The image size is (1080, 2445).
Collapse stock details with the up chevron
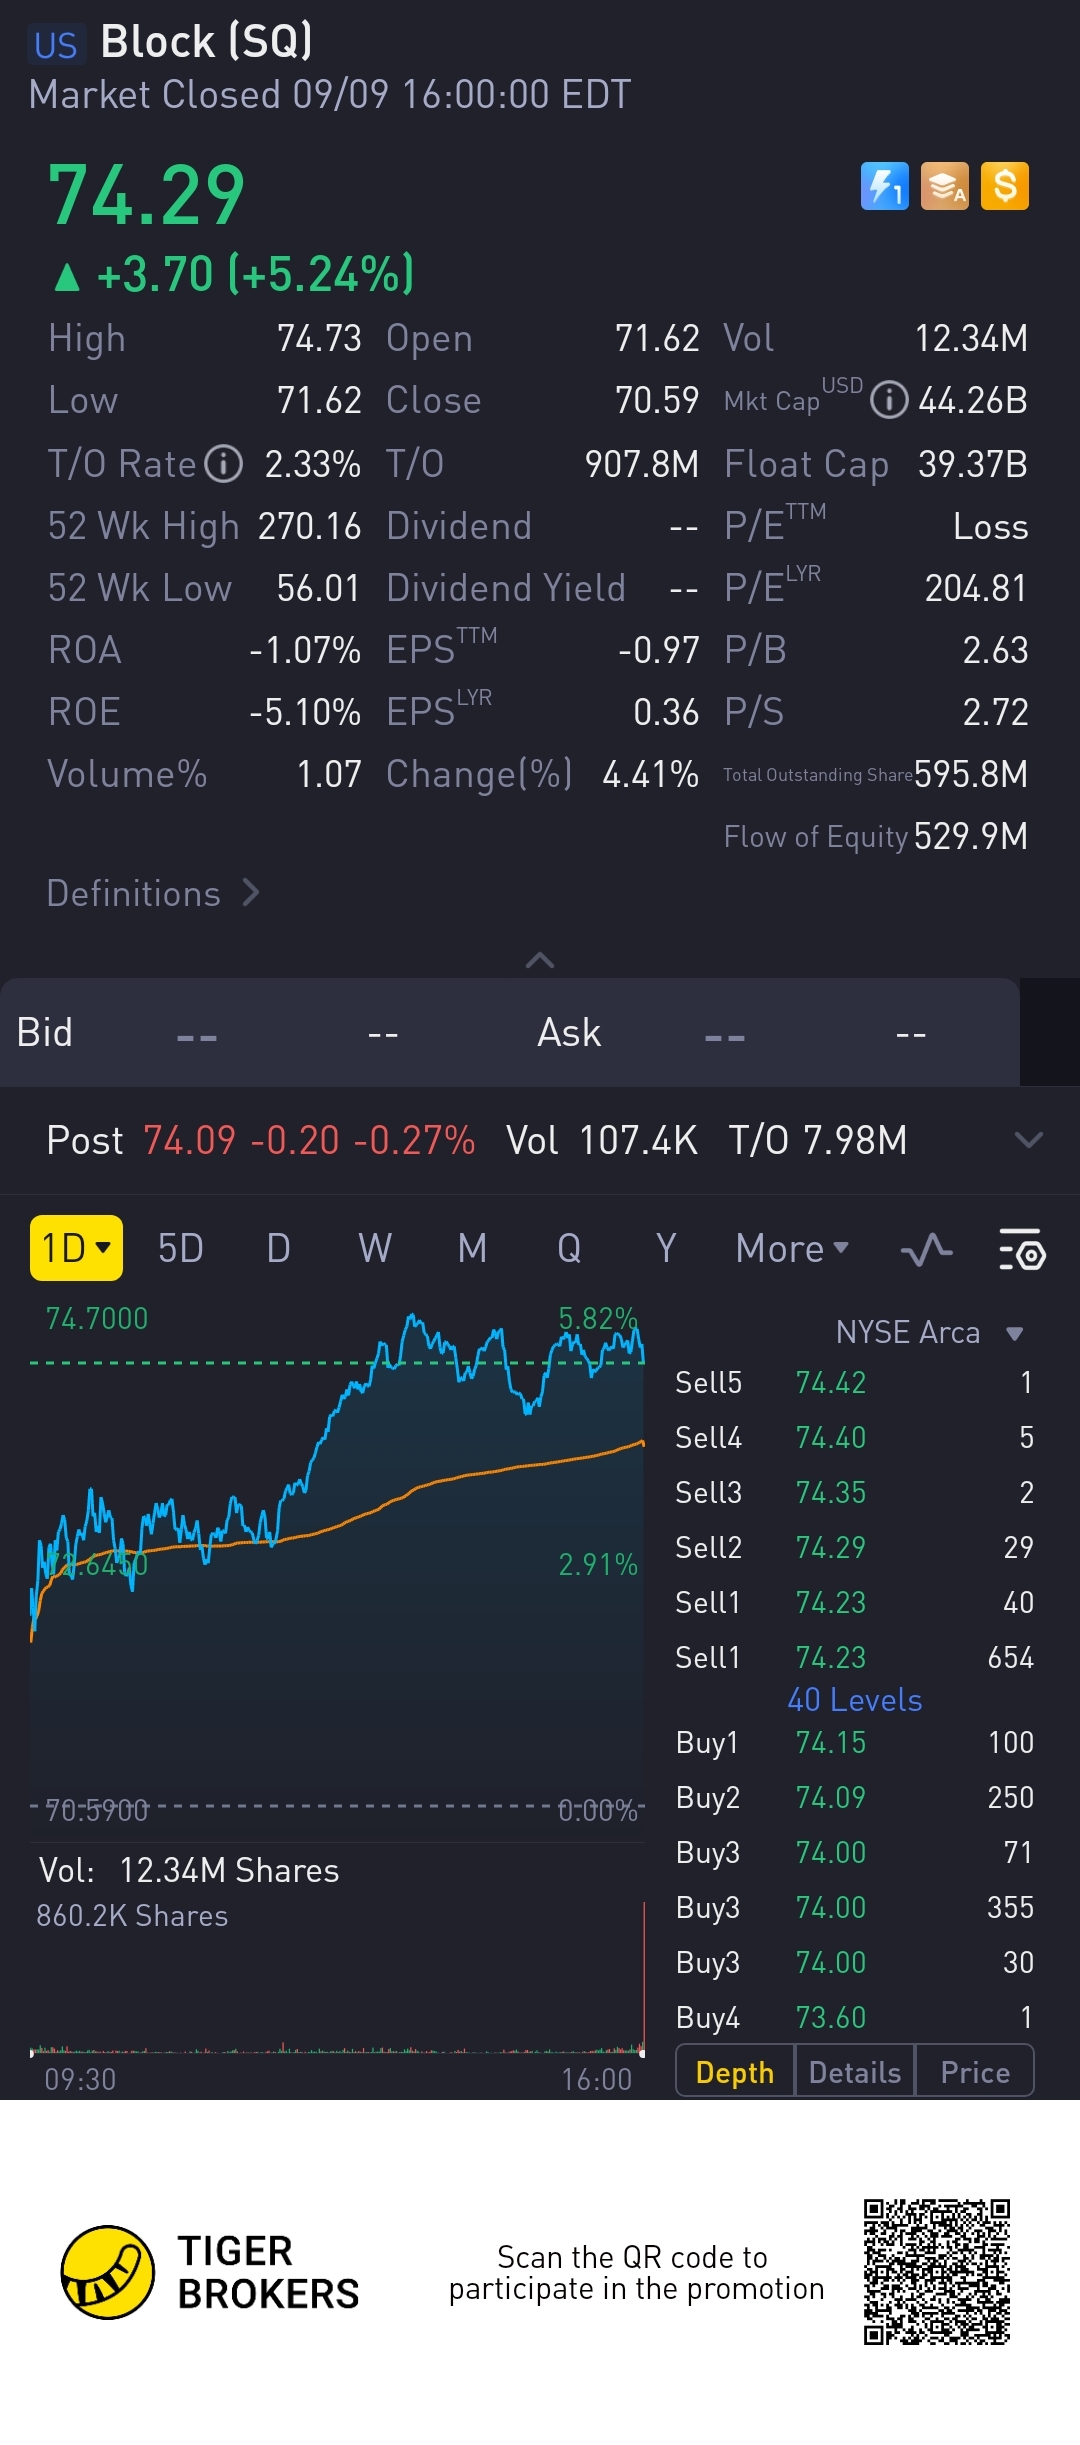coord(540,960)
